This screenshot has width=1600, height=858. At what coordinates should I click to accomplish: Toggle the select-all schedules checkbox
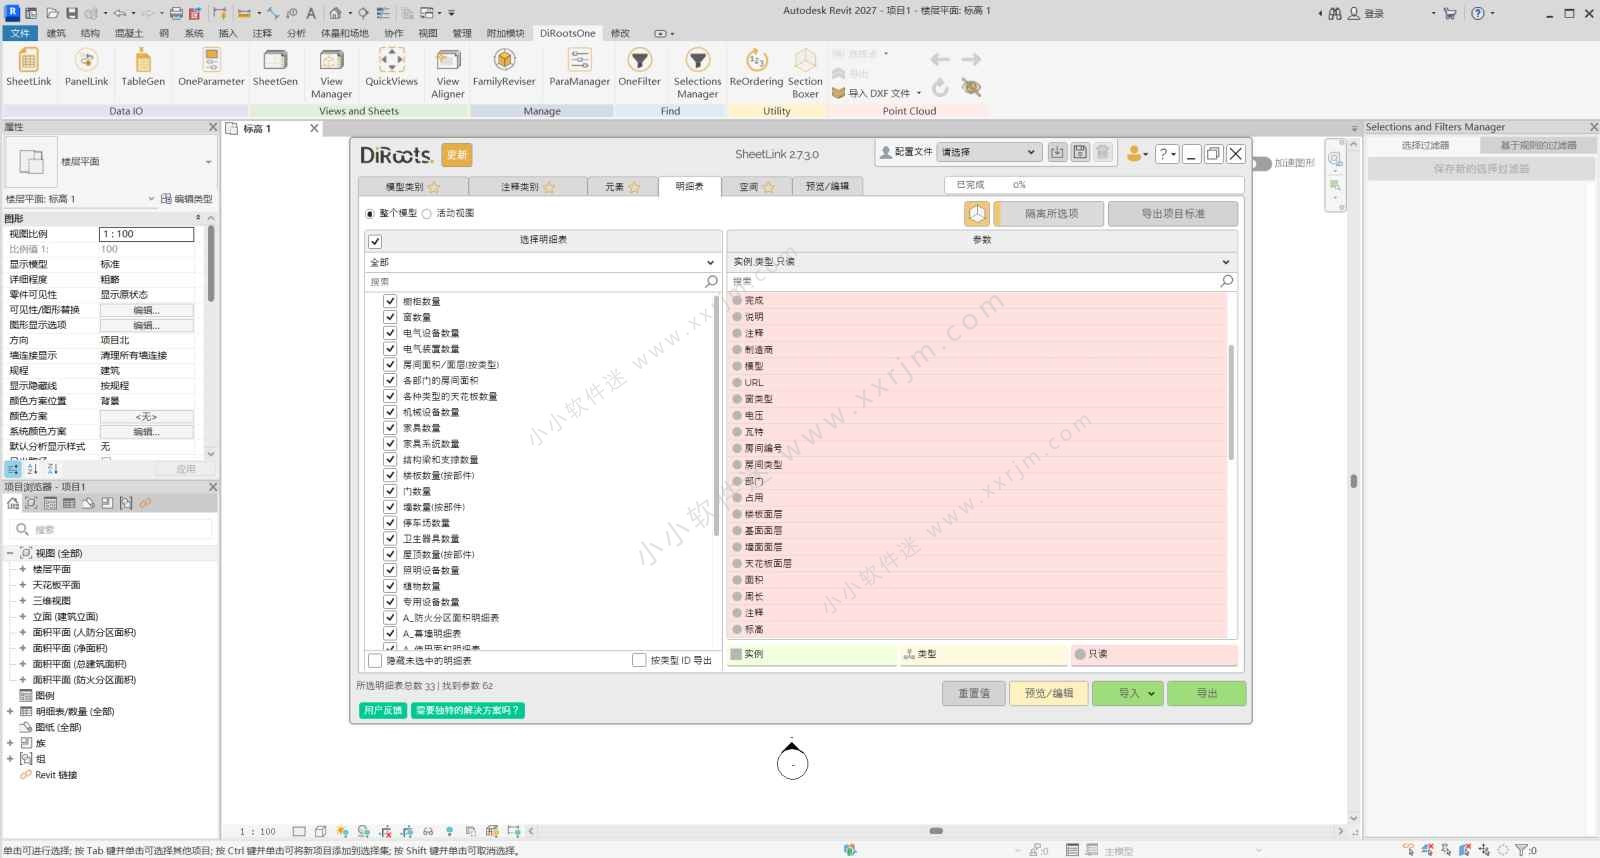tap(375, 241)
